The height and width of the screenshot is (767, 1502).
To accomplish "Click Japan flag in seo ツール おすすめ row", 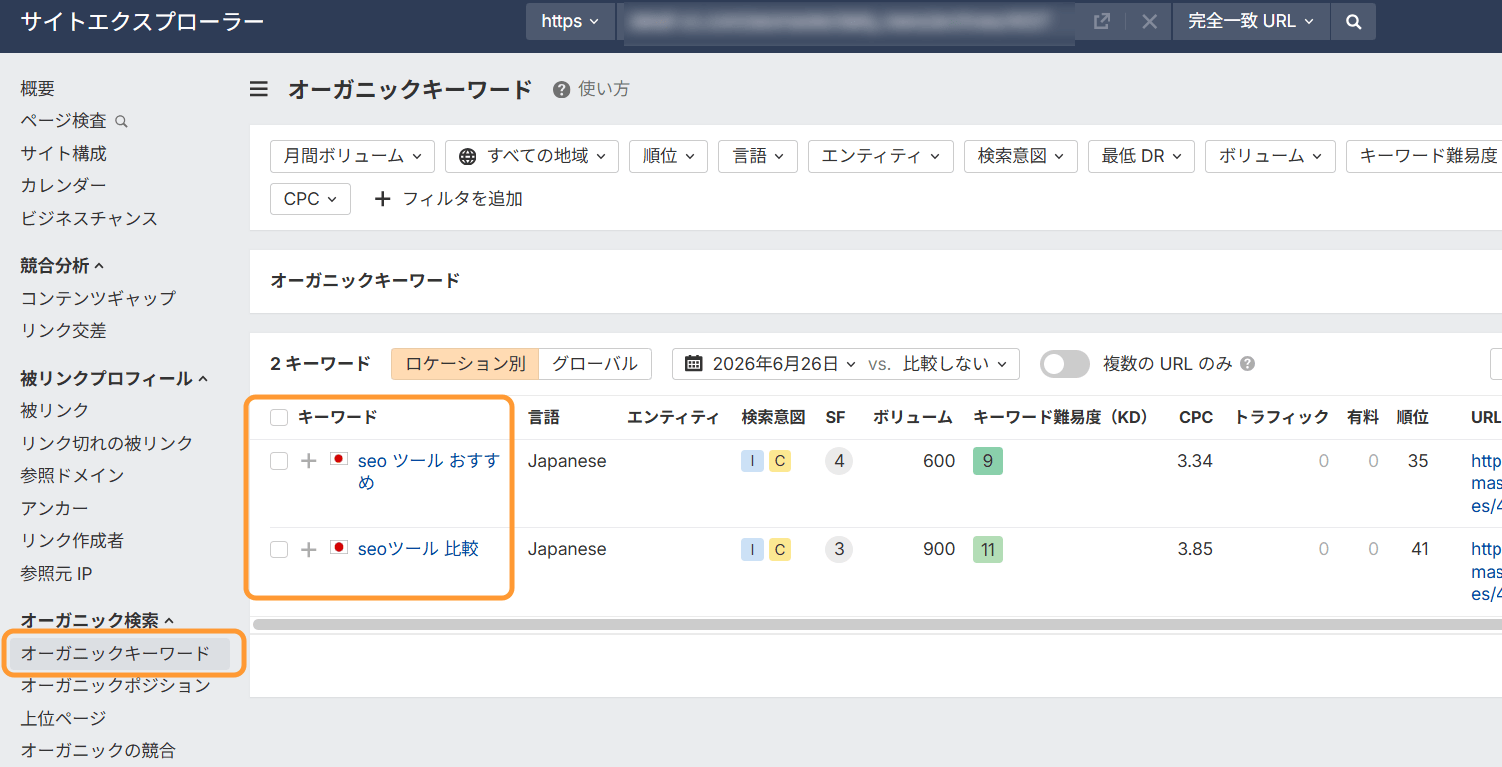I will point(339,459).
